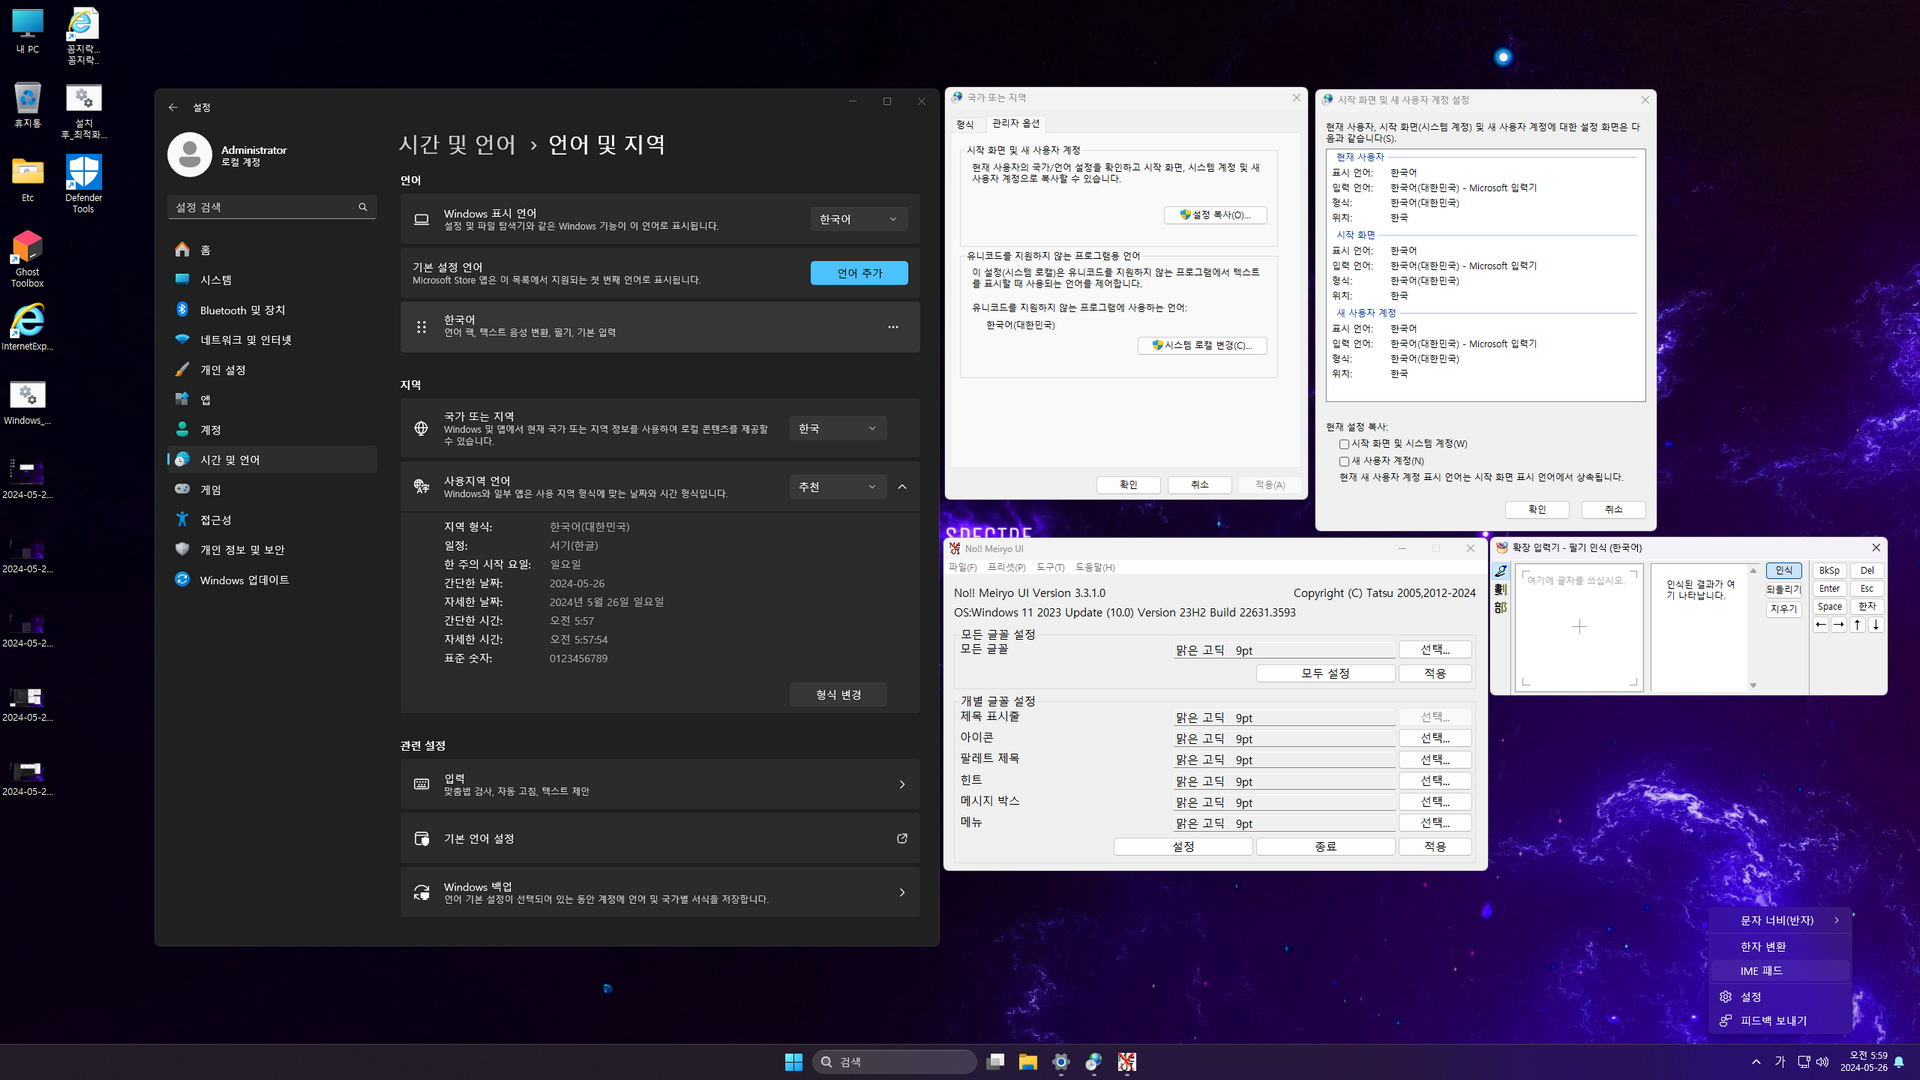Open Windows 표시 언어 한국어 dropdown
The height and width of the screenshot is (1080, 1920).
pos(858,219)
